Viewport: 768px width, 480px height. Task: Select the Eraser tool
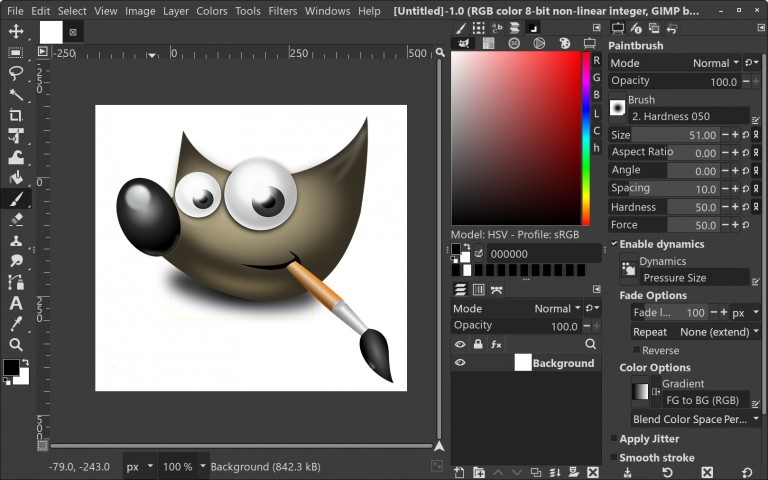16,220
